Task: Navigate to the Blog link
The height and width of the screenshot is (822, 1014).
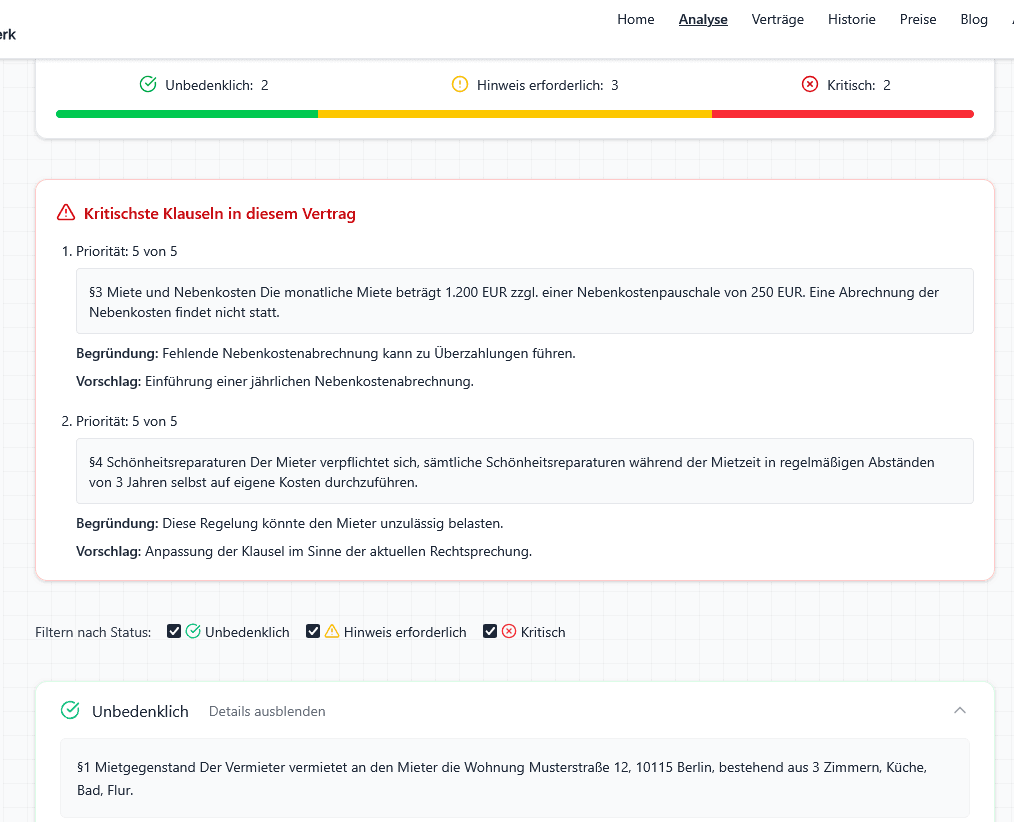Action: (973, 20)
